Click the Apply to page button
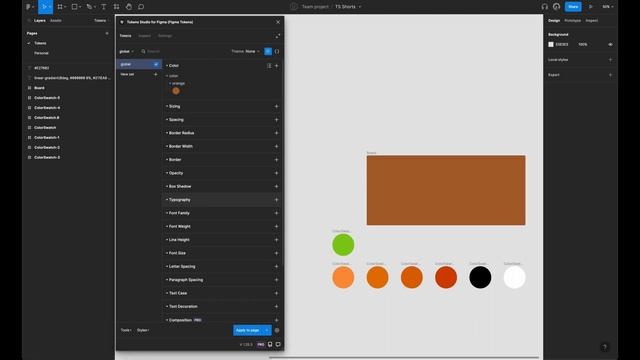Image resolution: width=640 pixels, height=360 pixels. click(248, 330)
